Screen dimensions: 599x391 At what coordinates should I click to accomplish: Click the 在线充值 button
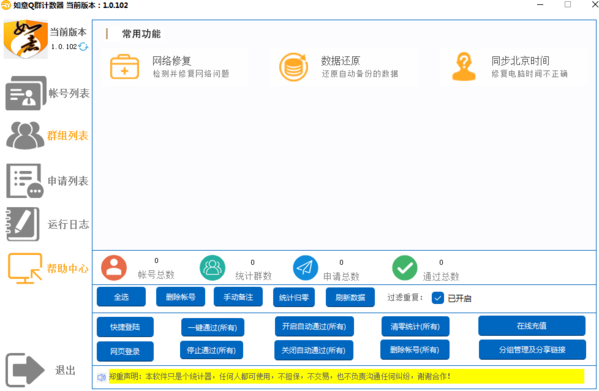tap(531, 326)
